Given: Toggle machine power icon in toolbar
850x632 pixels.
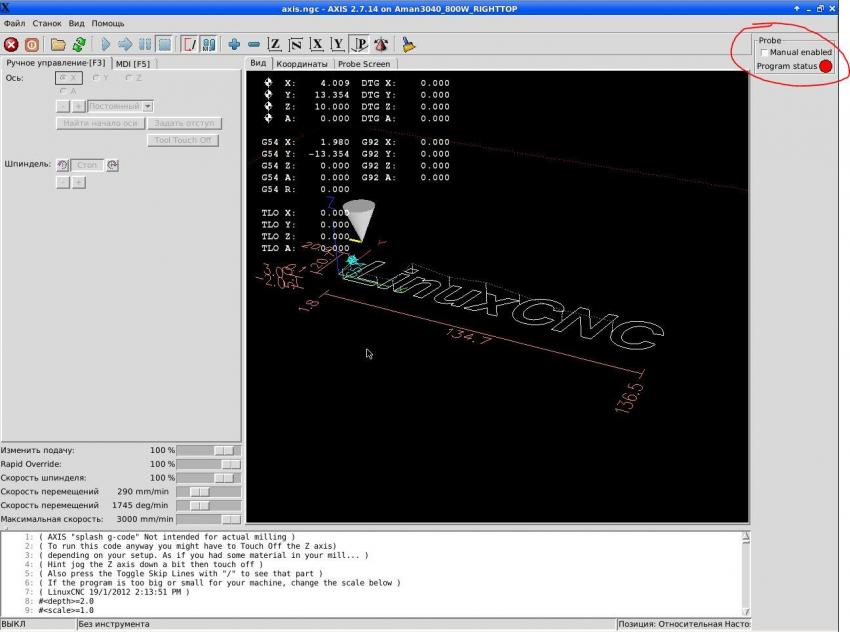Looking at the screenshot, I should click(x=31, y=45).
